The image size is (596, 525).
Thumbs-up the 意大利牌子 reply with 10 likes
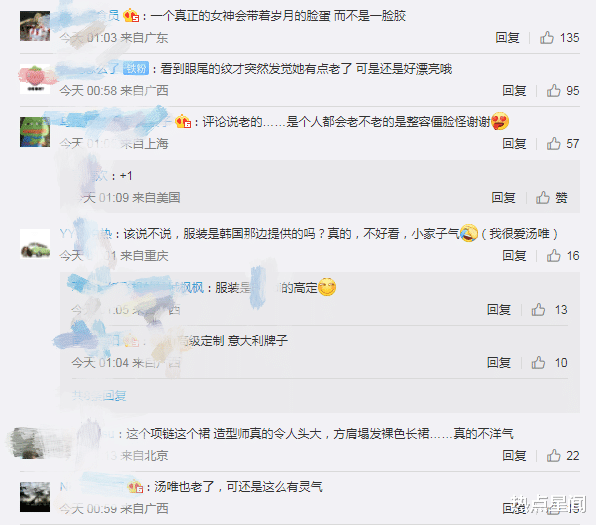coord(538,363)
